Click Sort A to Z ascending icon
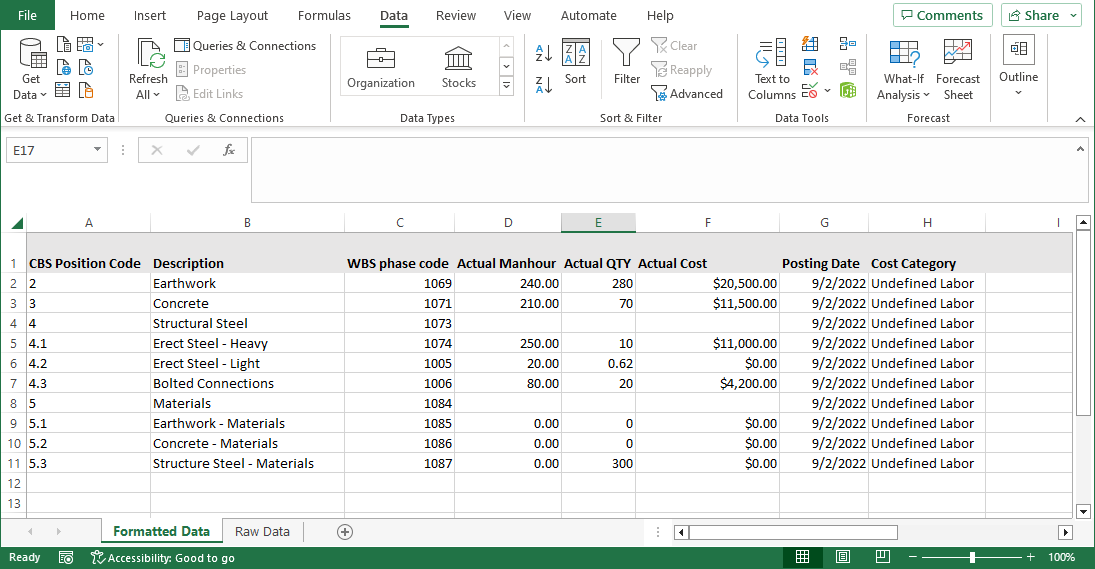The height and width of the screenshot is (569, 1095). pyautogui.click(x=544, y=54)
